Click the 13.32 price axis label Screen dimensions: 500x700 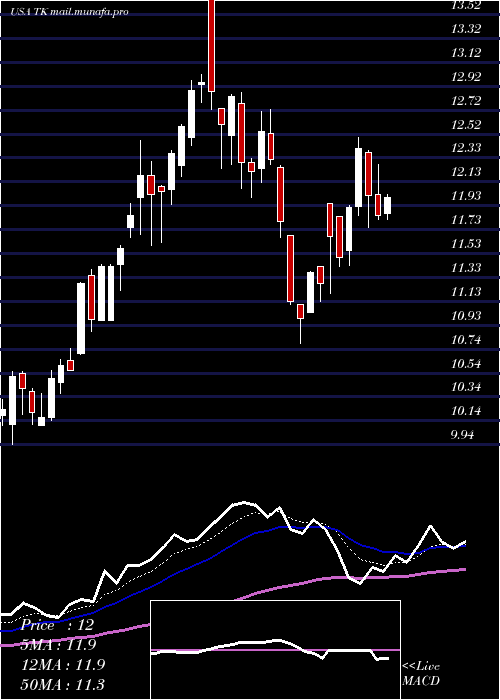click(x=466, y=29)
